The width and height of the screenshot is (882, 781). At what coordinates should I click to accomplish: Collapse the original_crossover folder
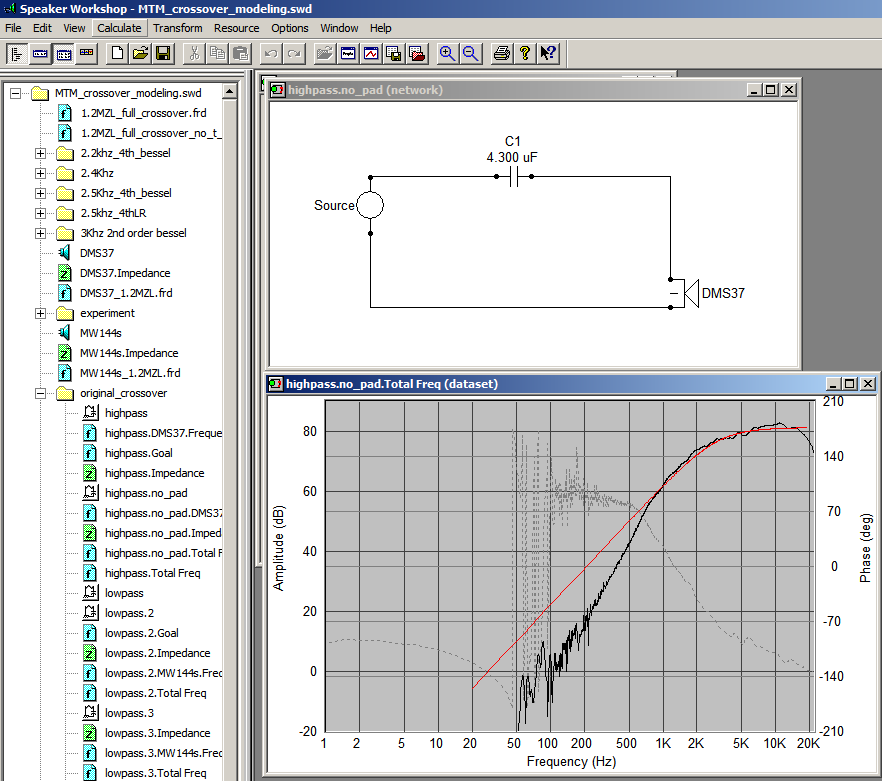(x=40, y=393)
